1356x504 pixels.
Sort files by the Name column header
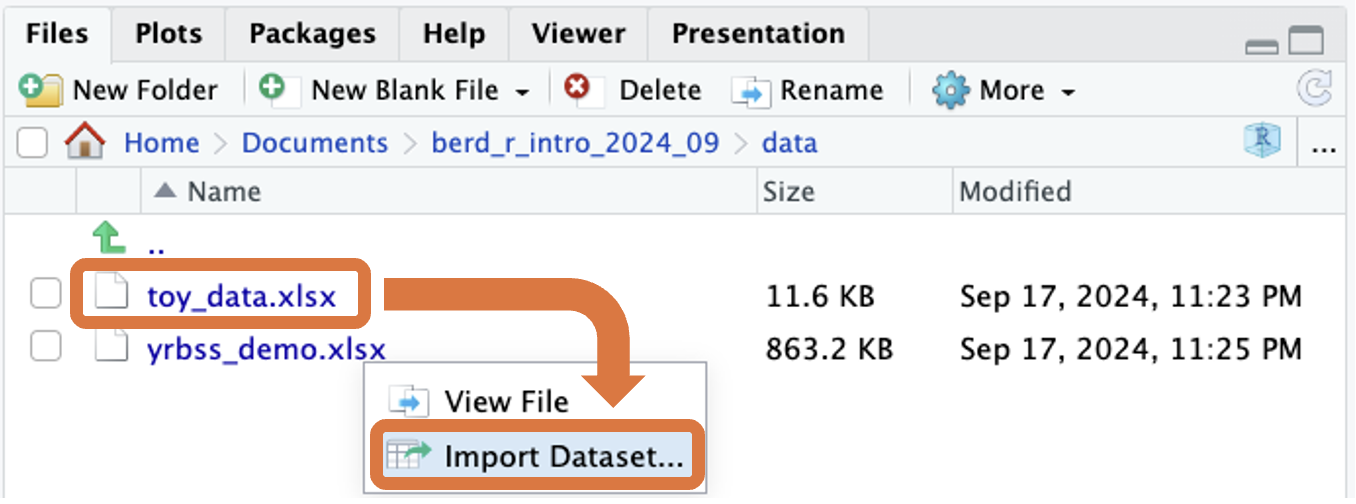point(224,191)
